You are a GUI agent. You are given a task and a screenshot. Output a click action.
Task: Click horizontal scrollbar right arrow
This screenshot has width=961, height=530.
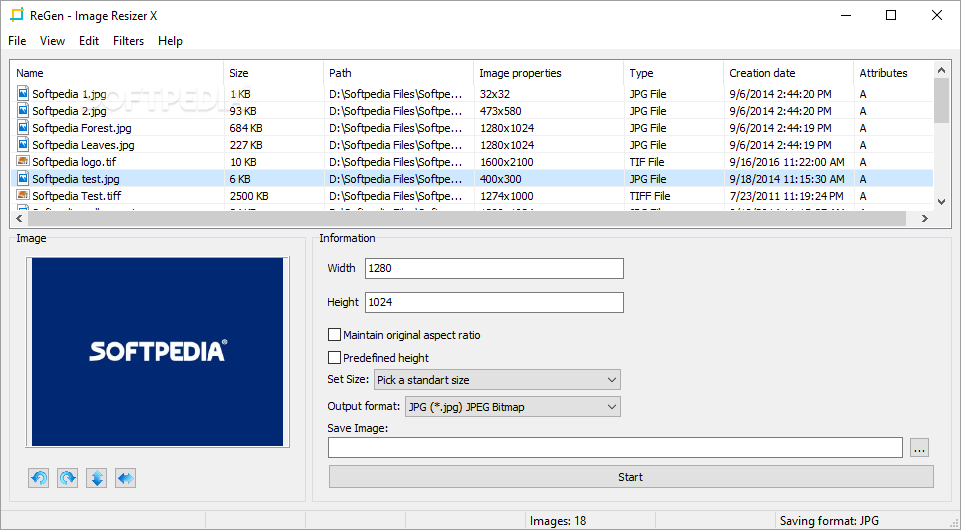pyautogui.click(x=925, y=218)
